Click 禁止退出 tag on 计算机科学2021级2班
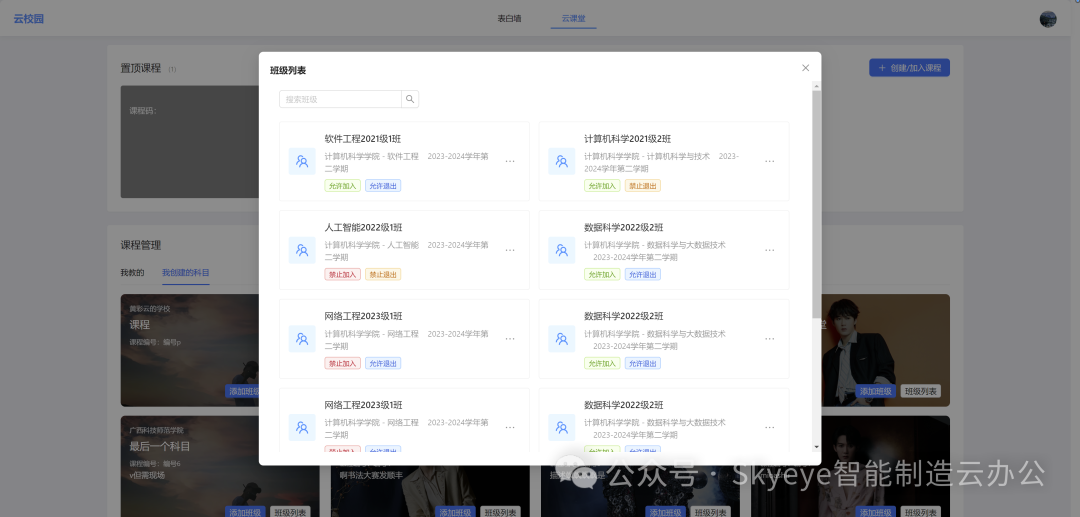The width and height of the screenshot is (1080, 517). (x=643, y=185)
